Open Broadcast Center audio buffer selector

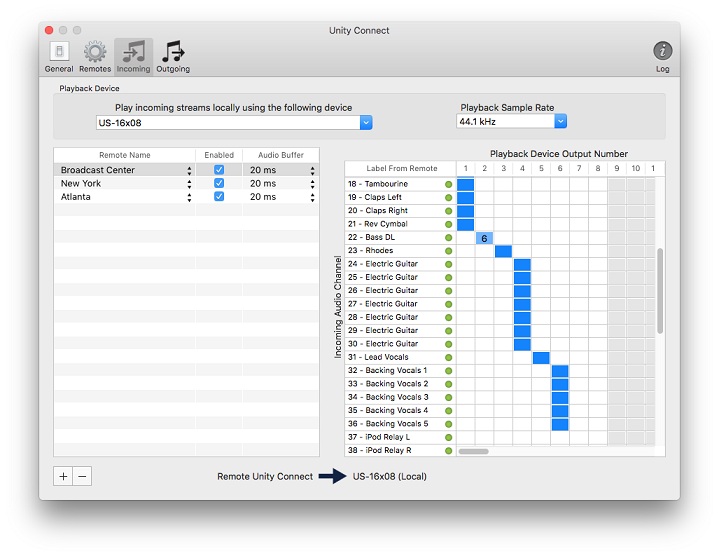pos(312,171)
